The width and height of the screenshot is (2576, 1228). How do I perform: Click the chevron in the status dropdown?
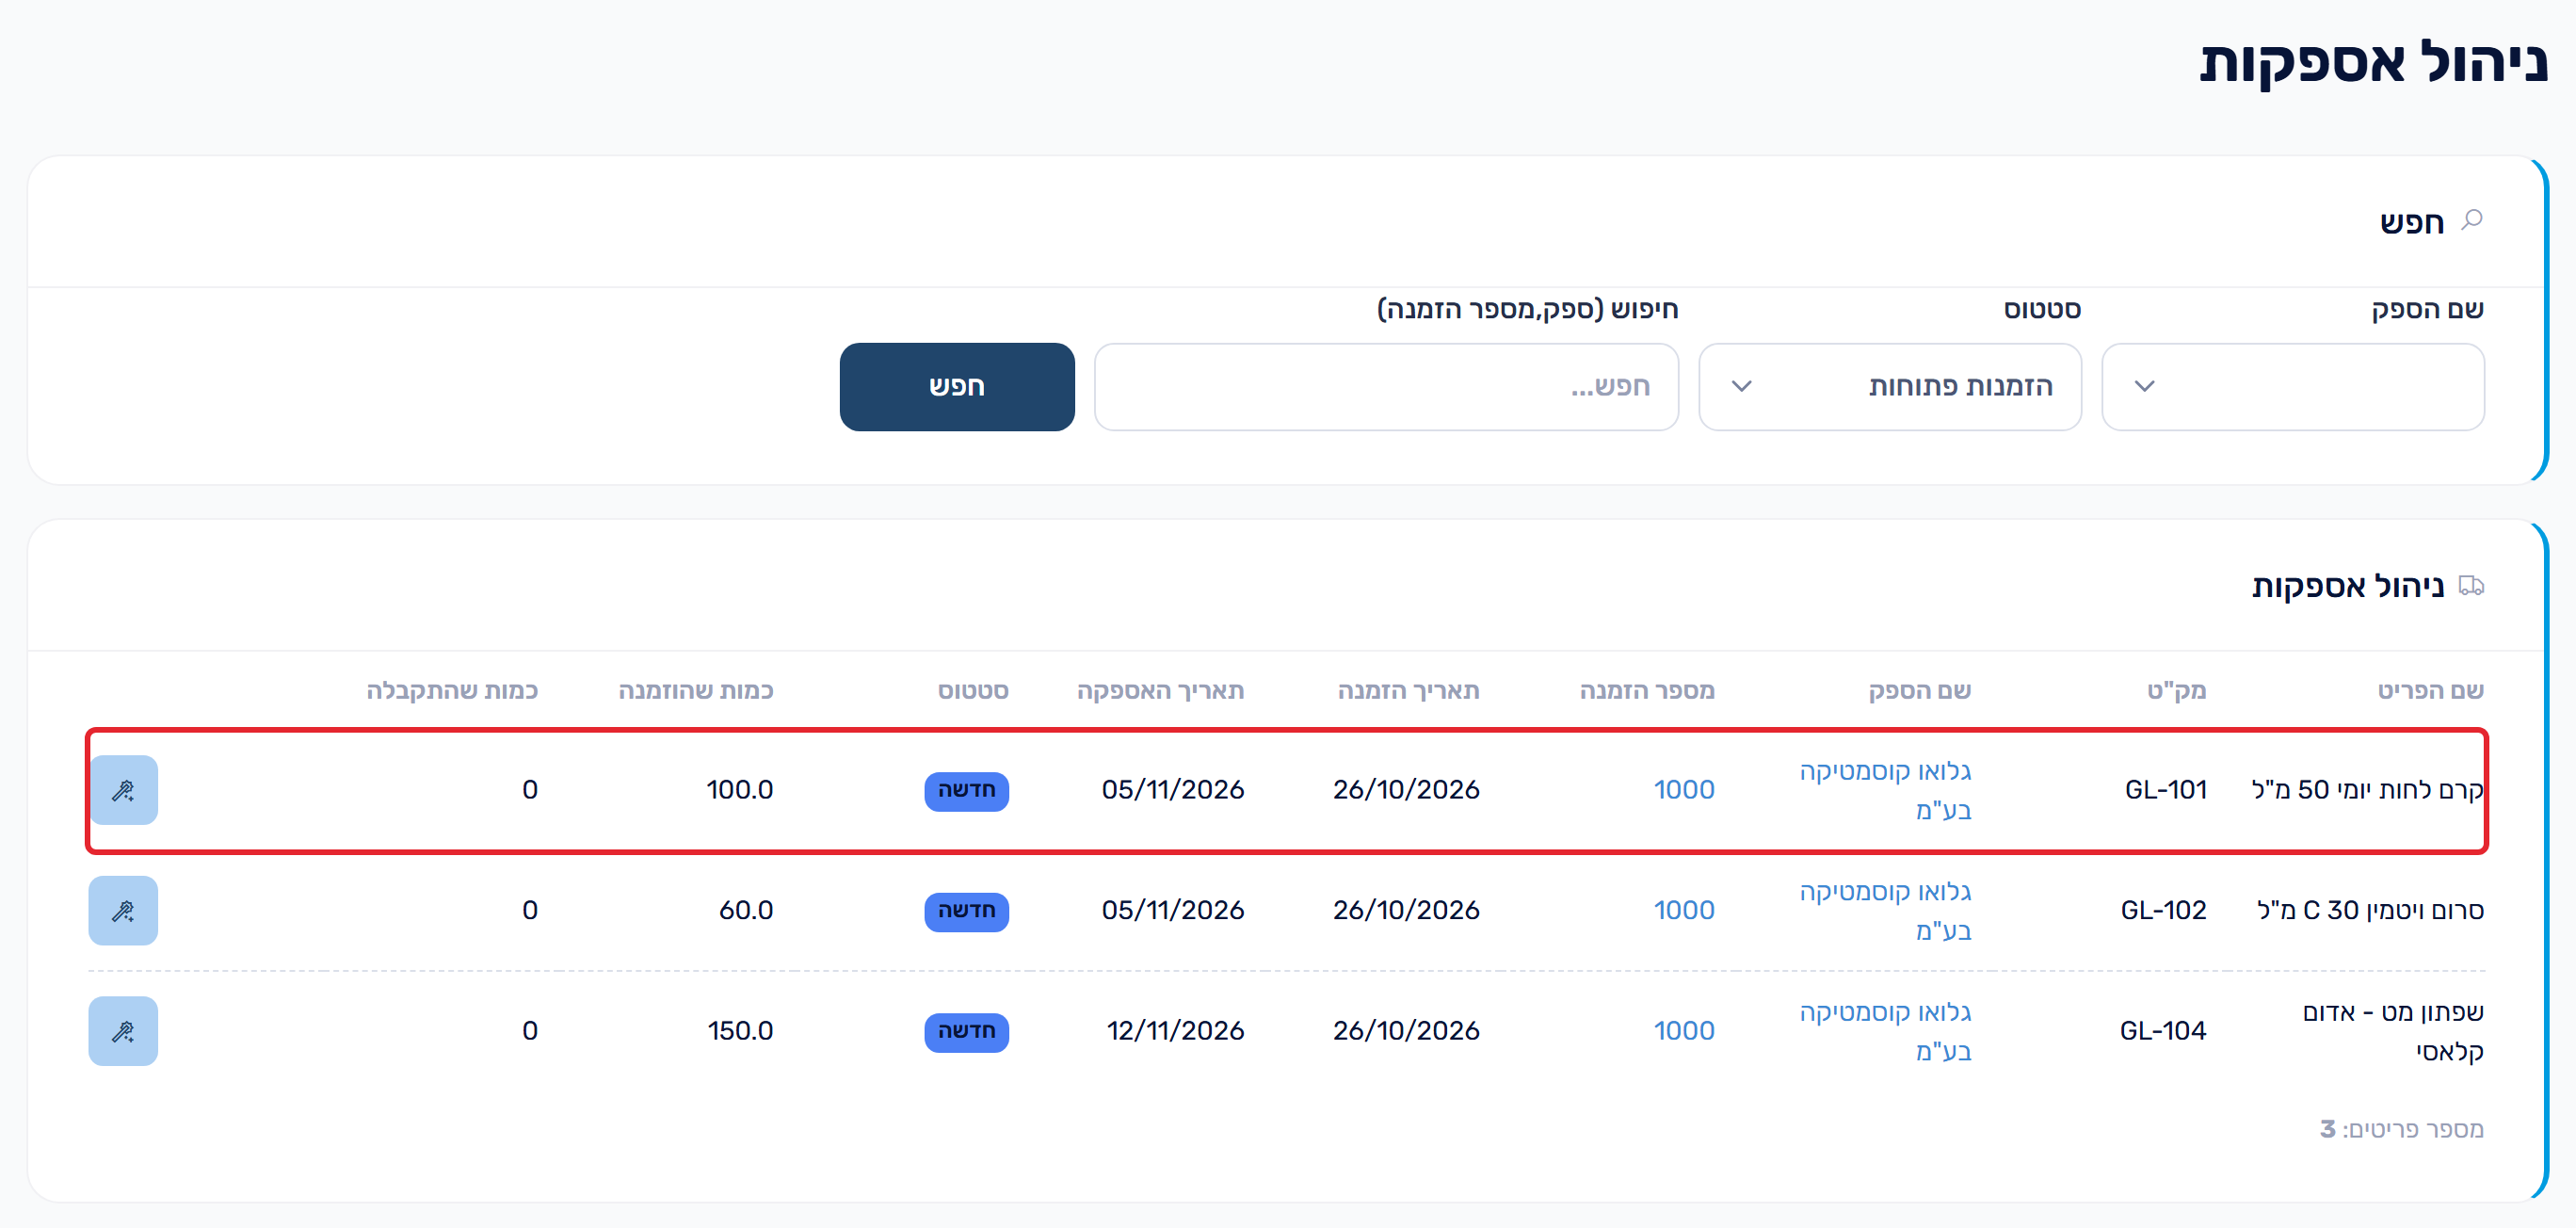pyautogui.click(x=1741, y=387)
